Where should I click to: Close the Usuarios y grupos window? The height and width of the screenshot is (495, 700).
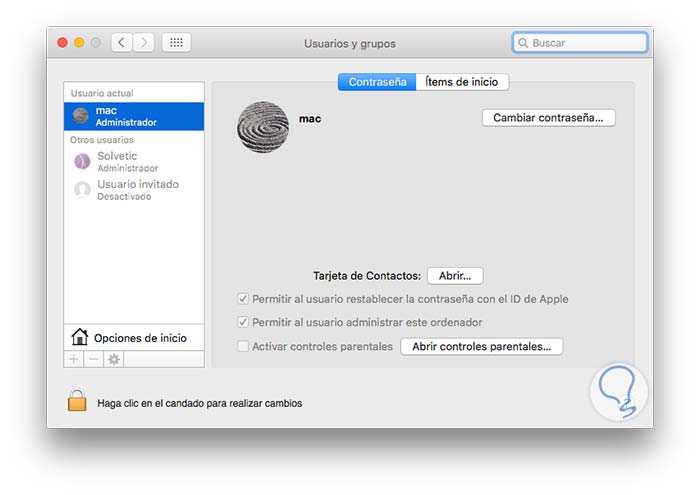click(62, 43)
